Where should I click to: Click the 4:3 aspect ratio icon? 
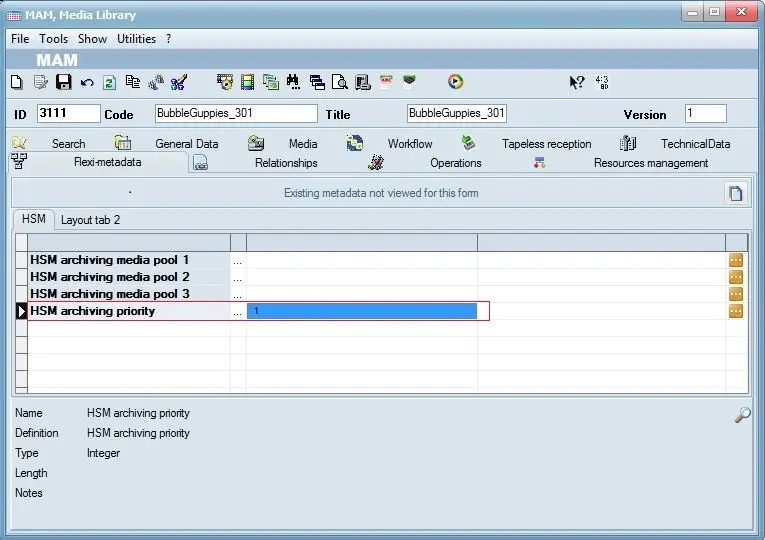[x=601, y=82]
